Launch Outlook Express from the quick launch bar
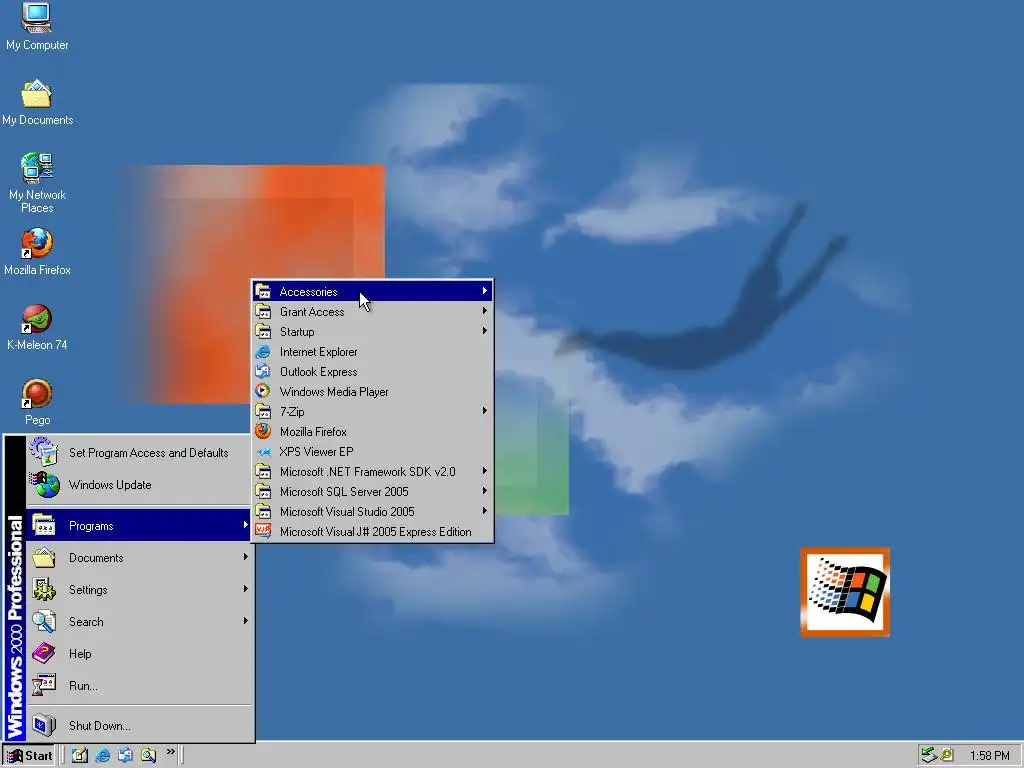 coord(125,755)
